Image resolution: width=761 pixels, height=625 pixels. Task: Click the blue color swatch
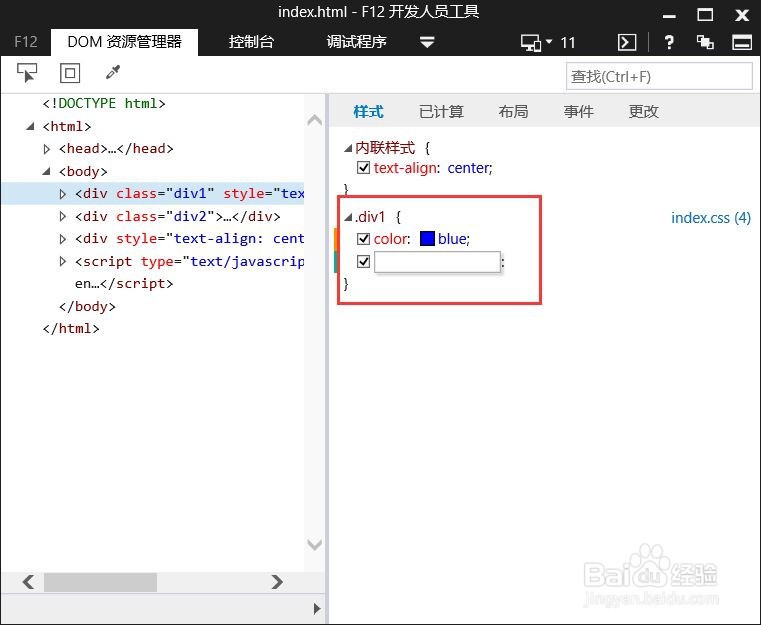click(427, 239)
